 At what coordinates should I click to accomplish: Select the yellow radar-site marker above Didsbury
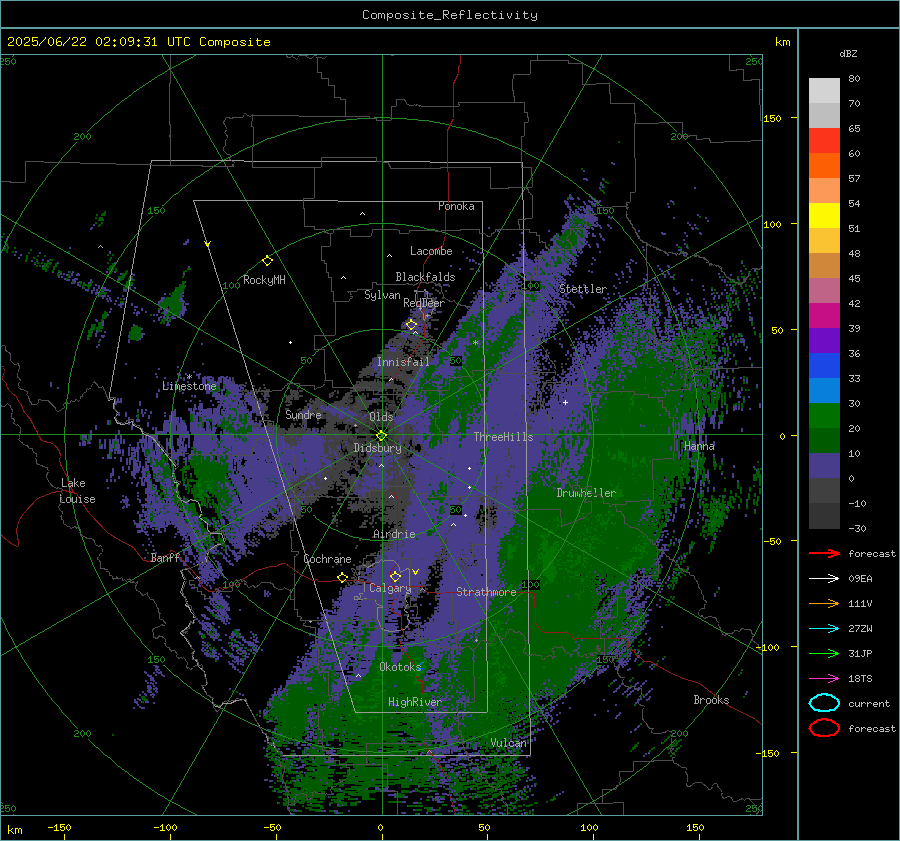(381, 436)
